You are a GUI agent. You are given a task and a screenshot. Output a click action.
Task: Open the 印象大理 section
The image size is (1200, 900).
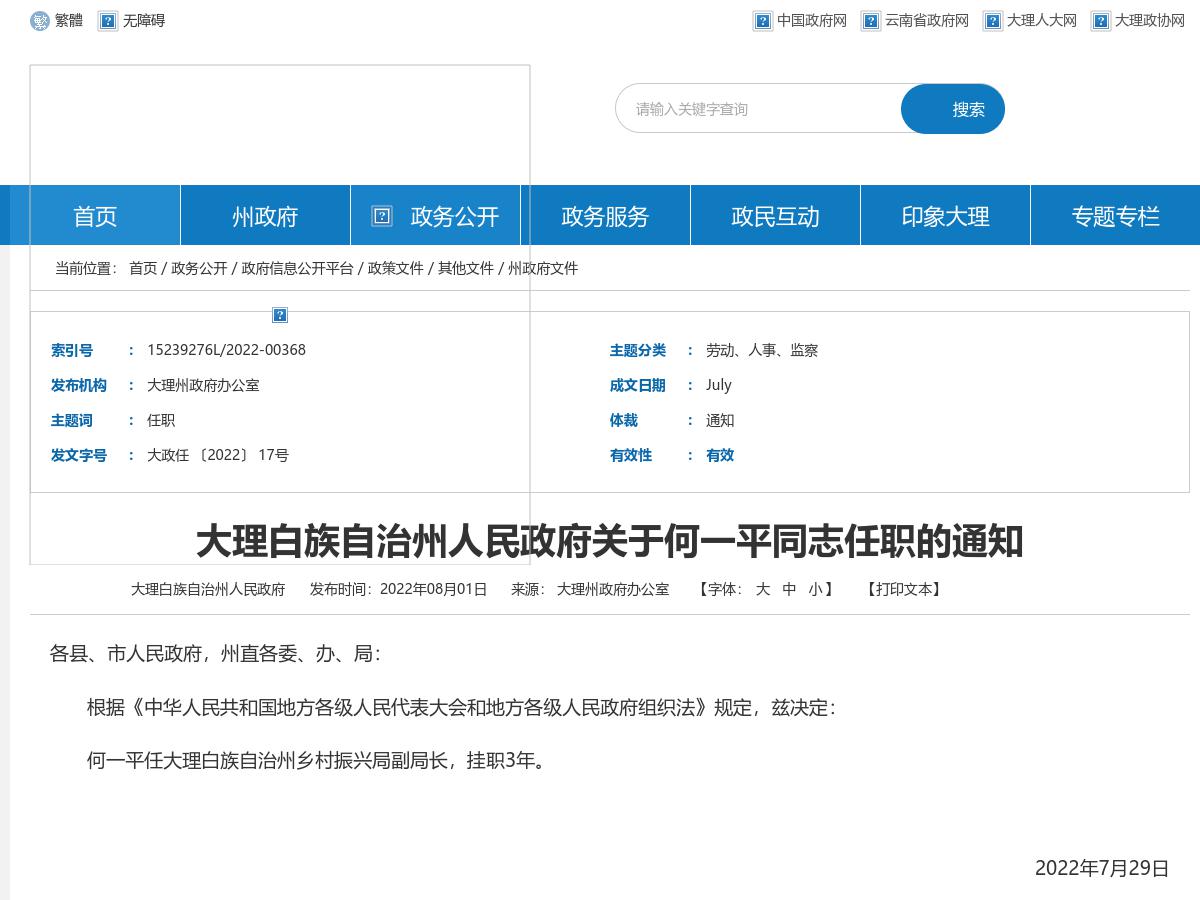point(945,215)
